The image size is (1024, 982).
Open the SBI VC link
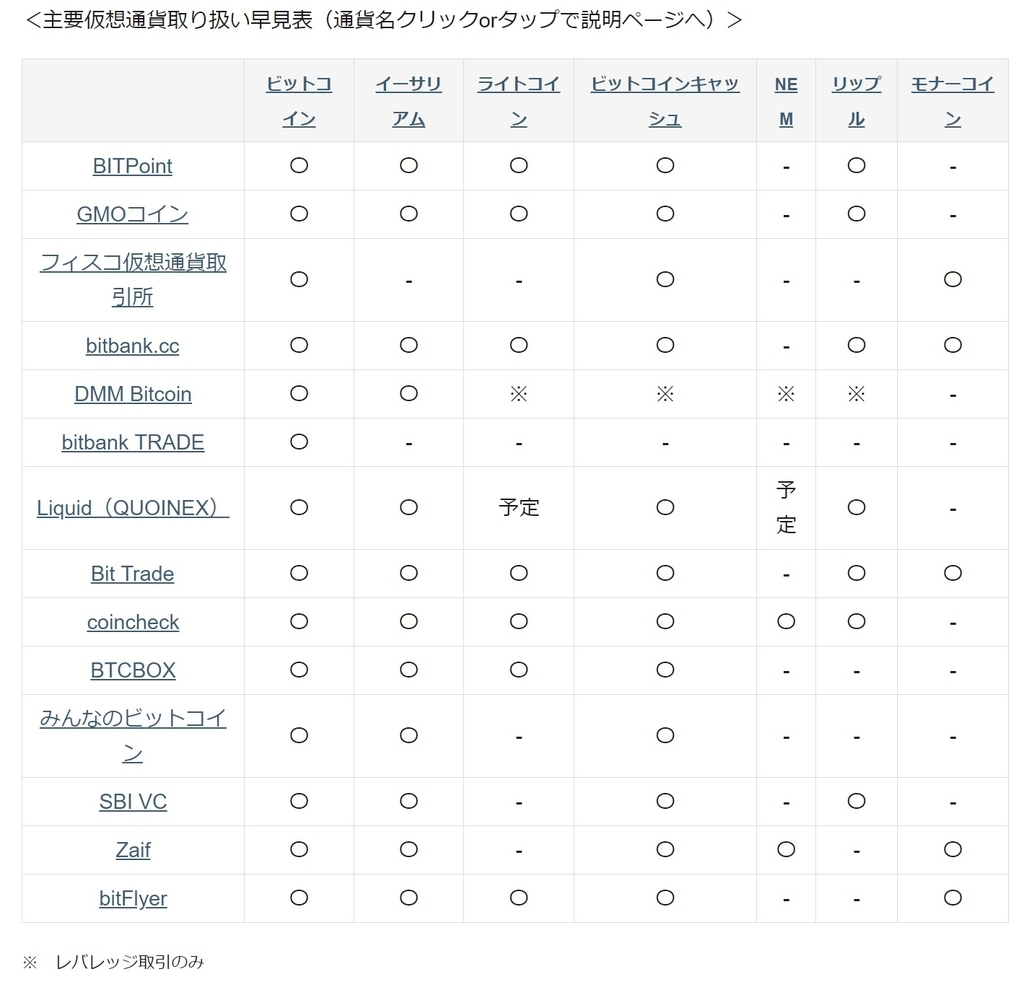click(133, 801)
